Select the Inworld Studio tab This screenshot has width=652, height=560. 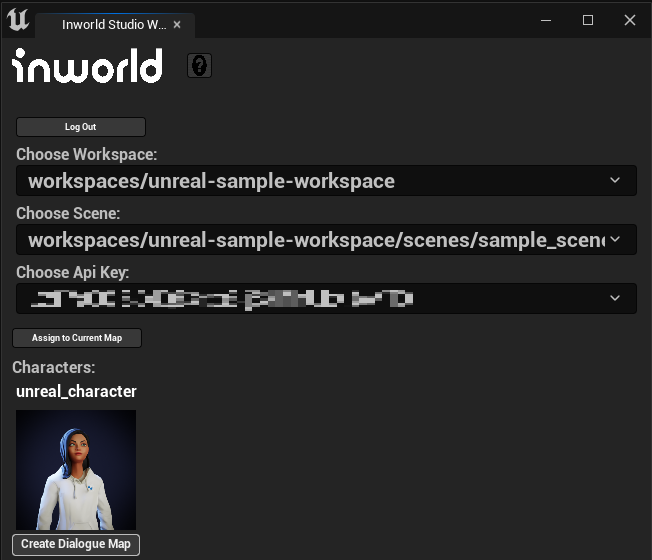tap(114, 25)
